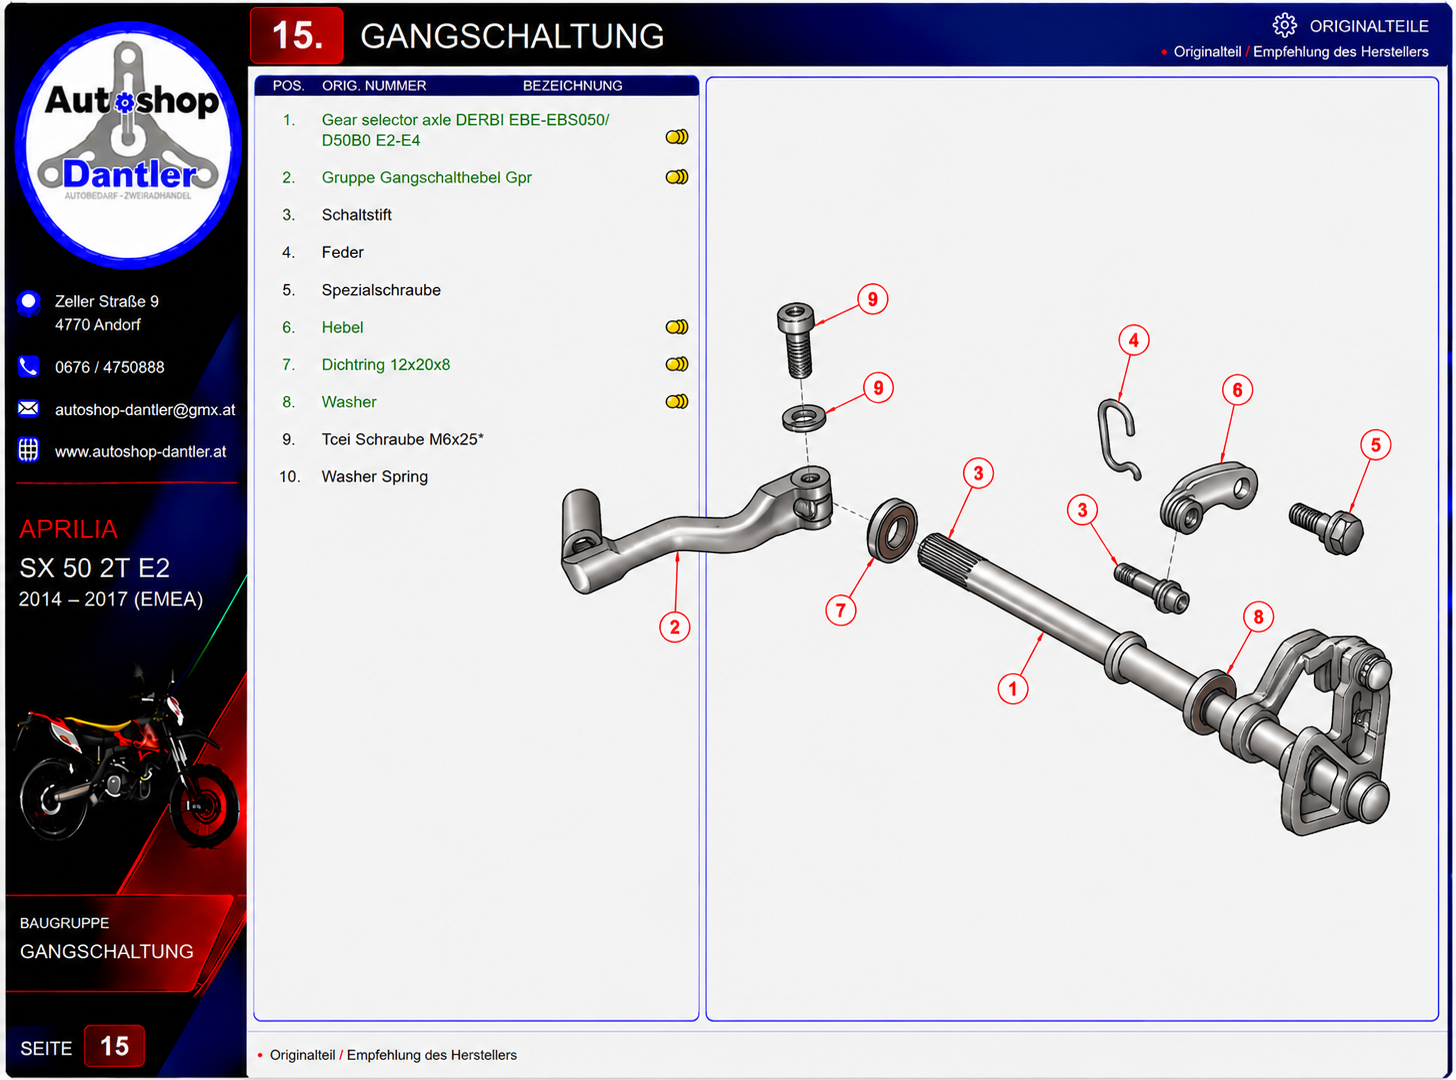Viewport: 1456px width, 1080px height.
Task: Click the Seite 15 page number box
Action: 115,1046
